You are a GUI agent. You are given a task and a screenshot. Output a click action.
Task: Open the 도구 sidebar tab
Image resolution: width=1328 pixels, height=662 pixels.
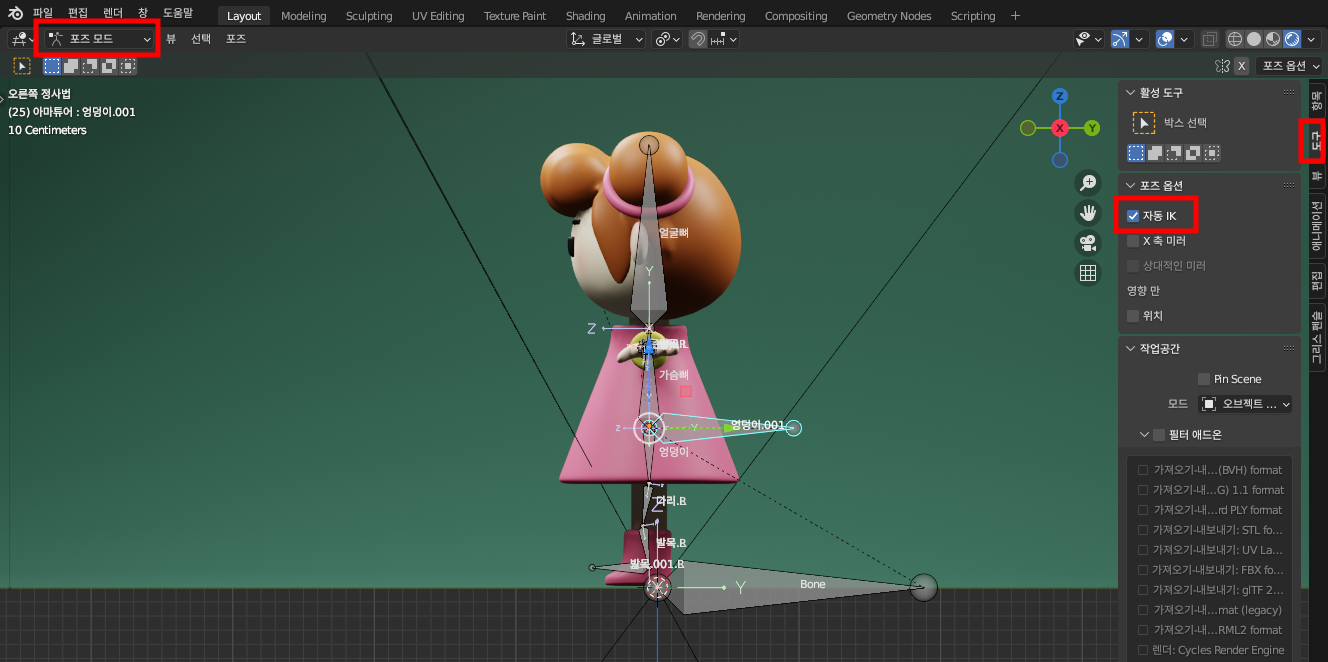pyautogui.click(x=1316, y=142)
